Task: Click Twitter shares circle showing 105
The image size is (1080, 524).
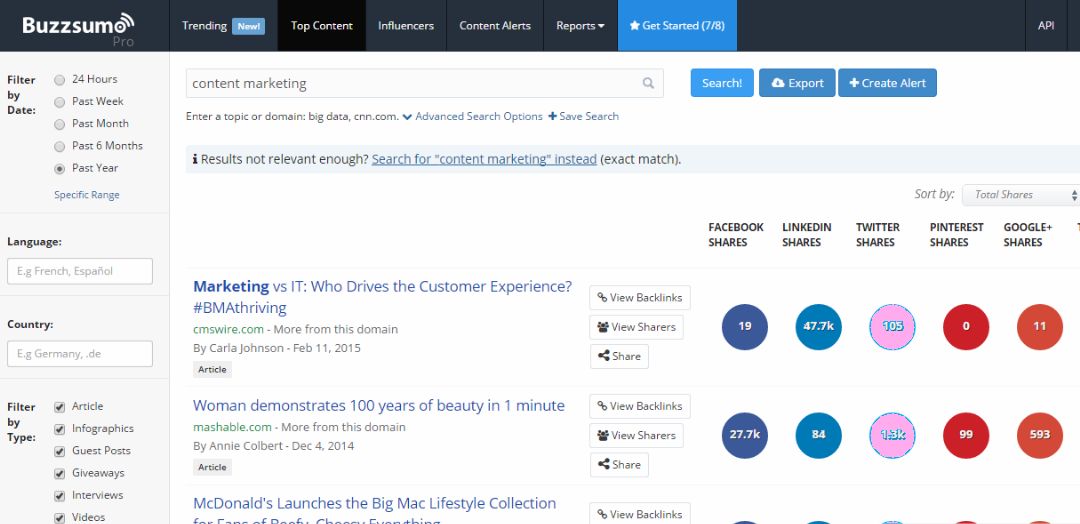Action: point(892,326)
